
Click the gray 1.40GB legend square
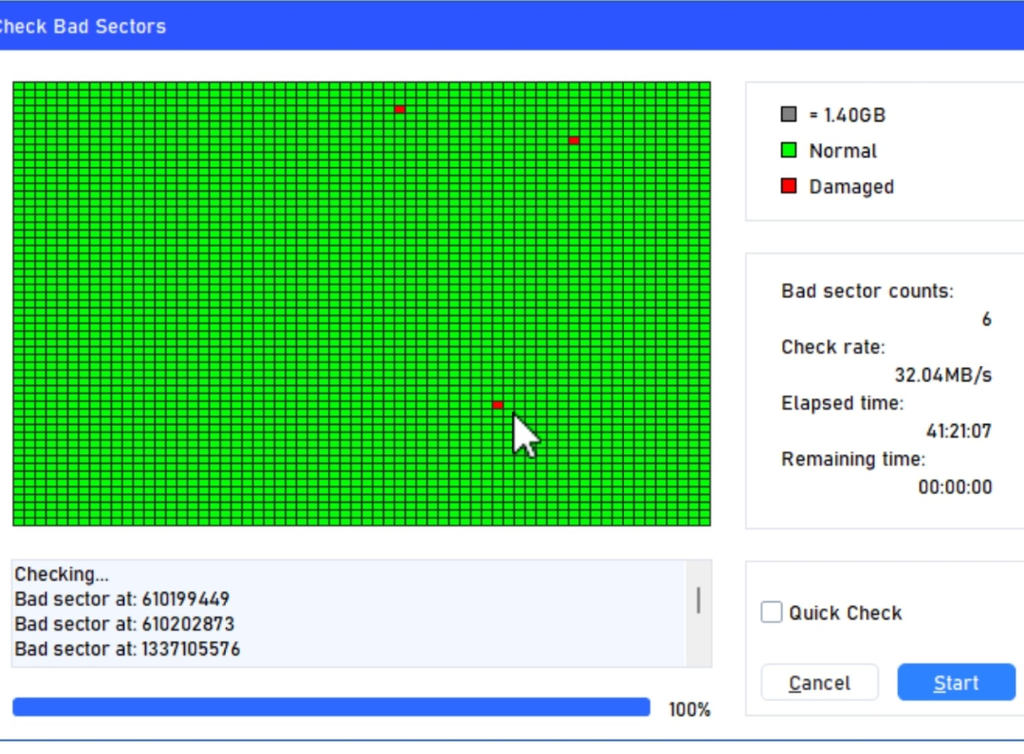tap(788, 115)
